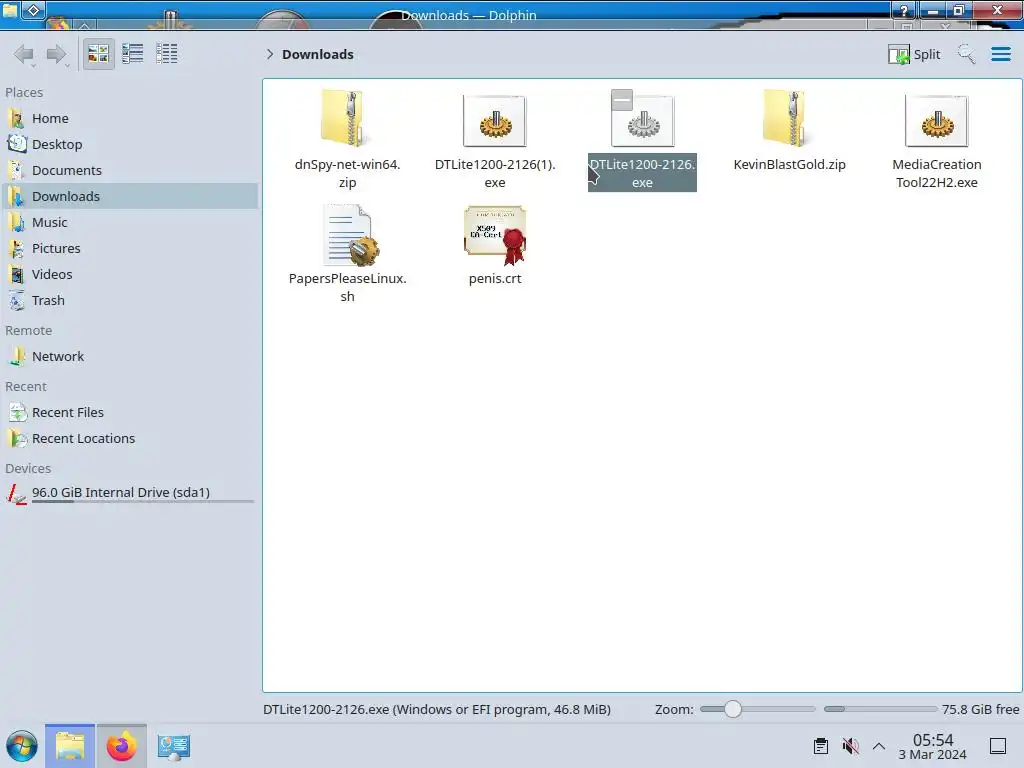The image size is (1024, 768).
Task: Switch to Details view mode
Action: 167,54
